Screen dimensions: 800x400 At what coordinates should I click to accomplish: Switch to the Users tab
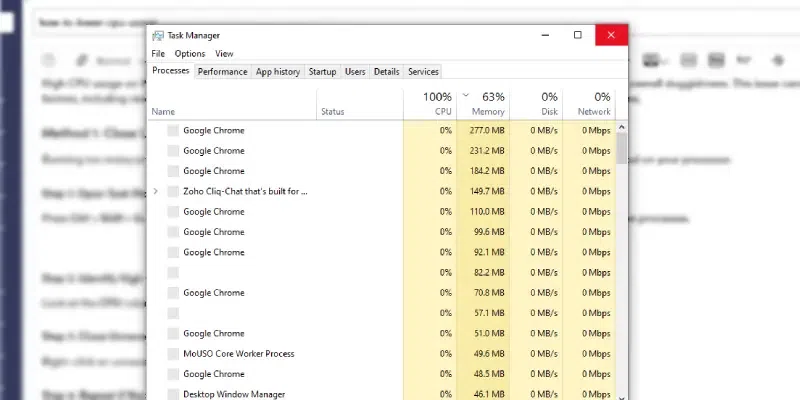pos(355,72)
